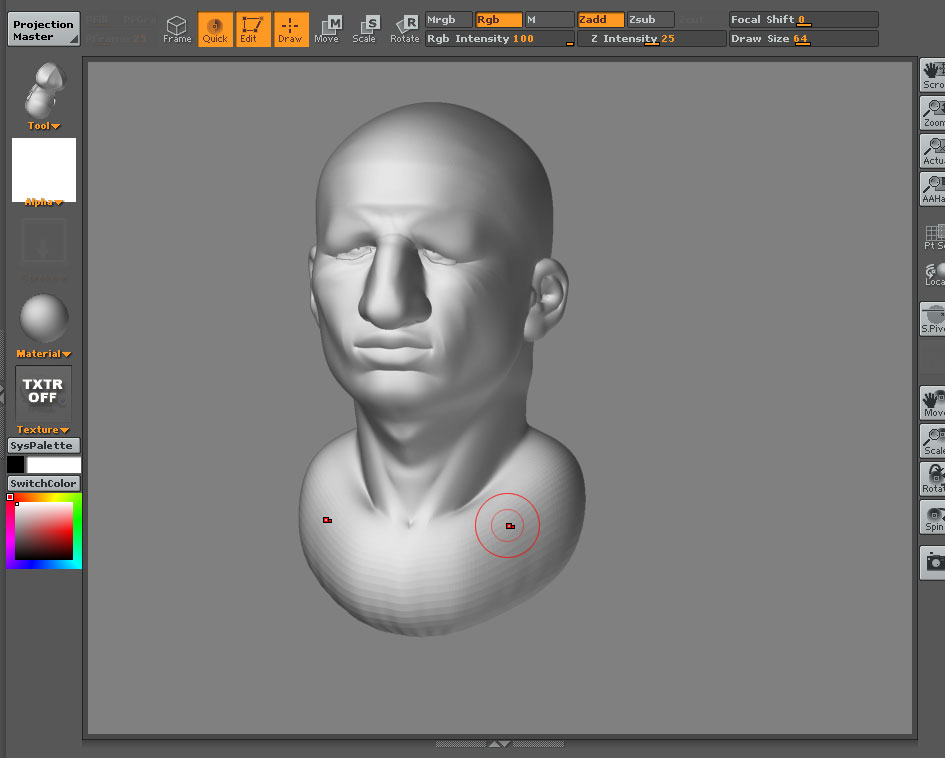Viewport: 945px width, 758px height.
Task: Expand the Material dropdown arrow
Action: pyautogui.click(x=66, y=354)
